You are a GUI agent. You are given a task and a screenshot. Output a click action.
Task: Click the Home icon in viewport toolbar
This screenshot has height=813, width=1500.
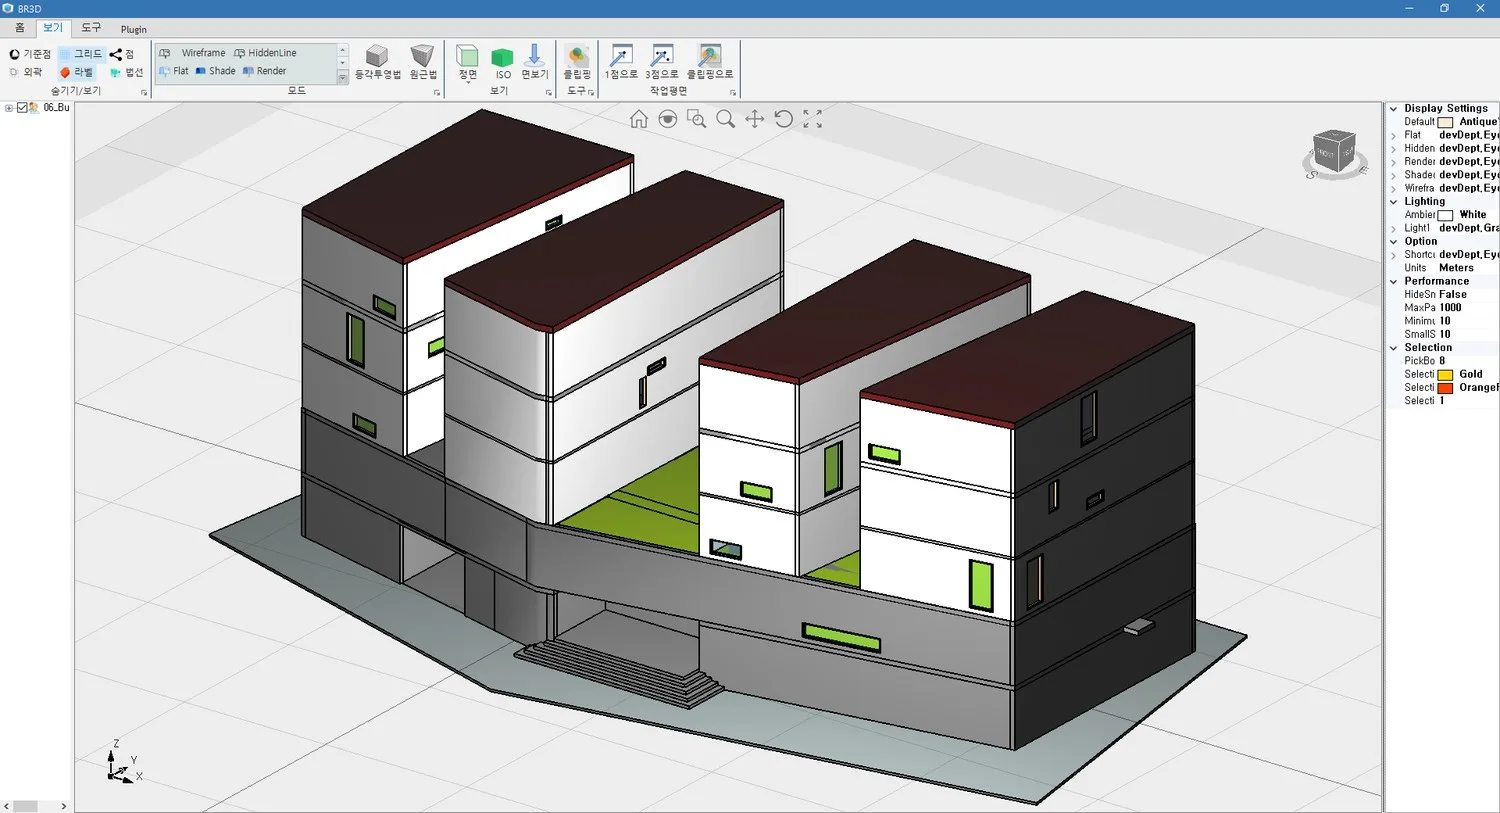pyautogui.click(x=639, y=119)
